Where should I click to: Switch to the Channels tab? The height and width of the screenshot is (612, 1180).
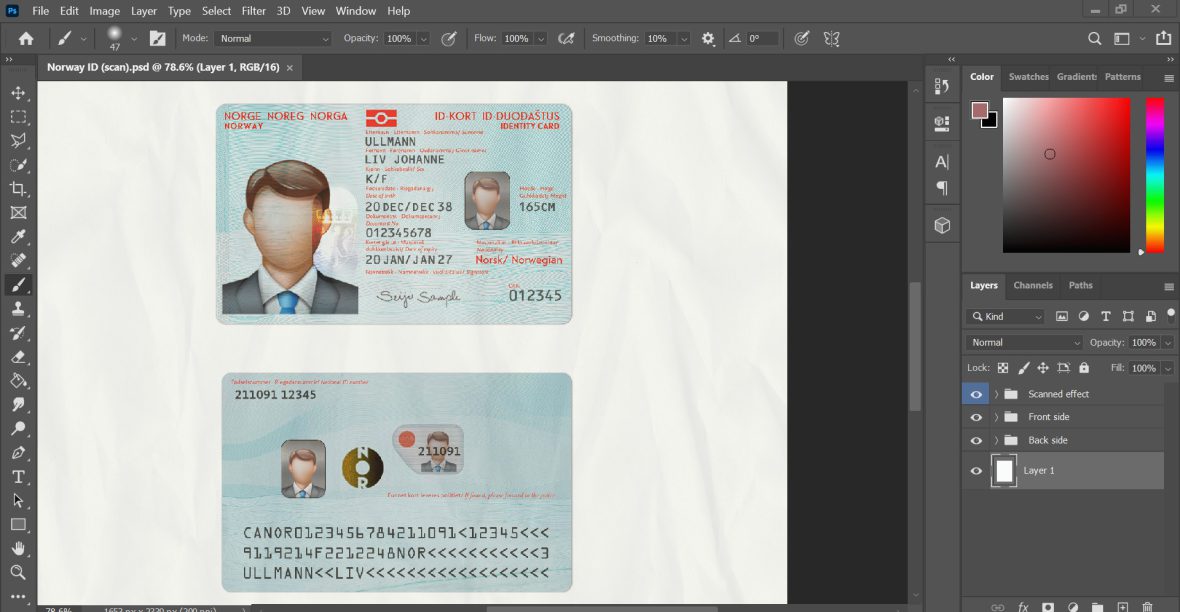(1033, 285)
